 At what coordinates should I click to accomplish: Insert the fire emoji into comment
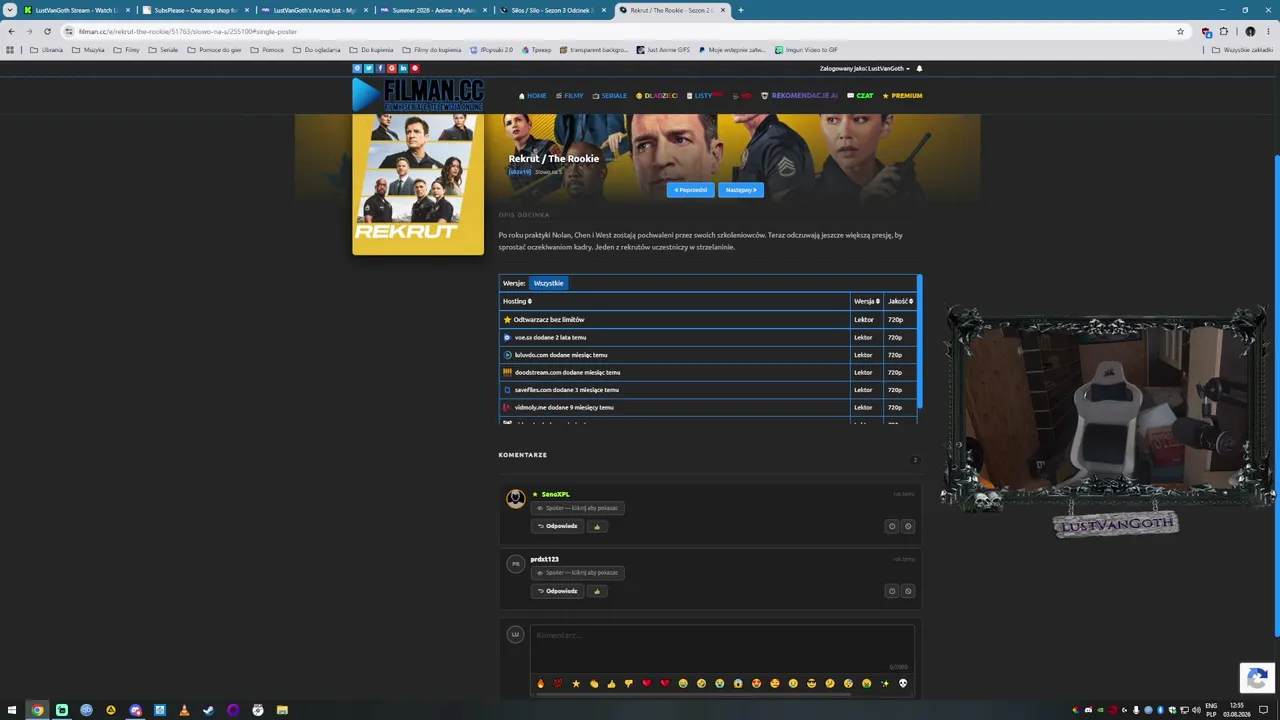[x=540, y=683]
